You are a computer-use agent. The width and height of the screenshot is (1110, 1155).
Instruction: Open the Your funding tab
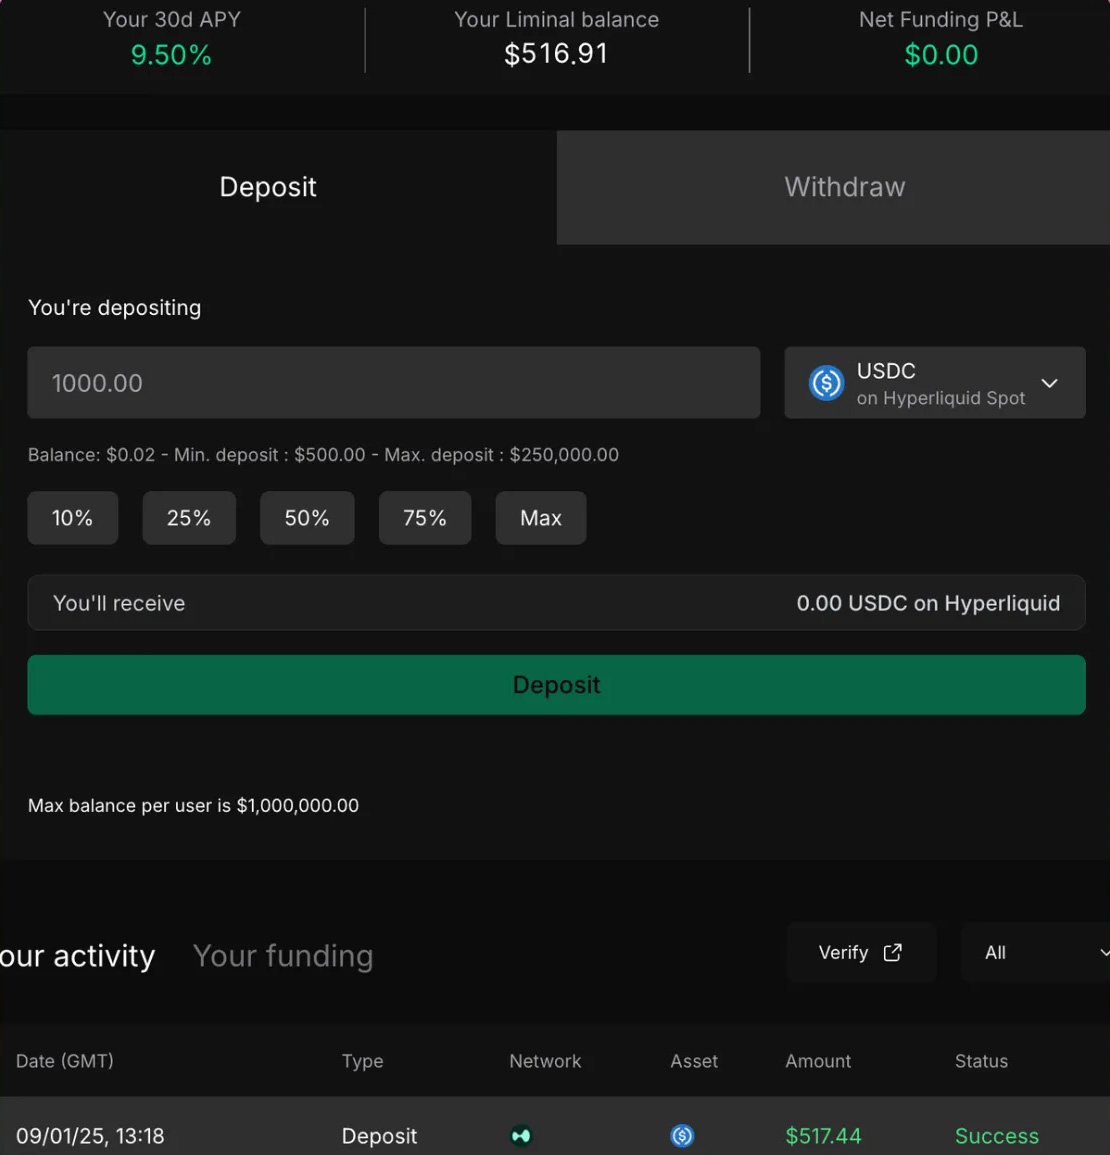(283, 956)
